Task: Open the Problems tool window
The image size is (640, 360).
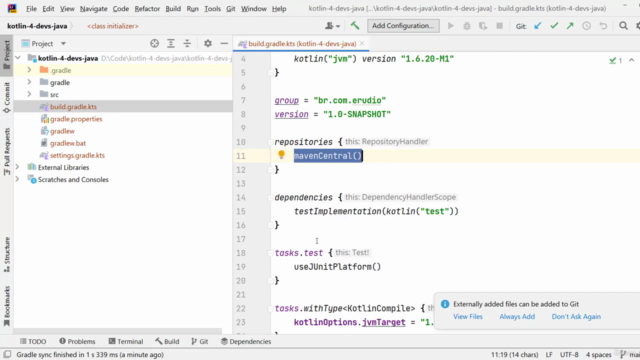Action: [77, 341]
